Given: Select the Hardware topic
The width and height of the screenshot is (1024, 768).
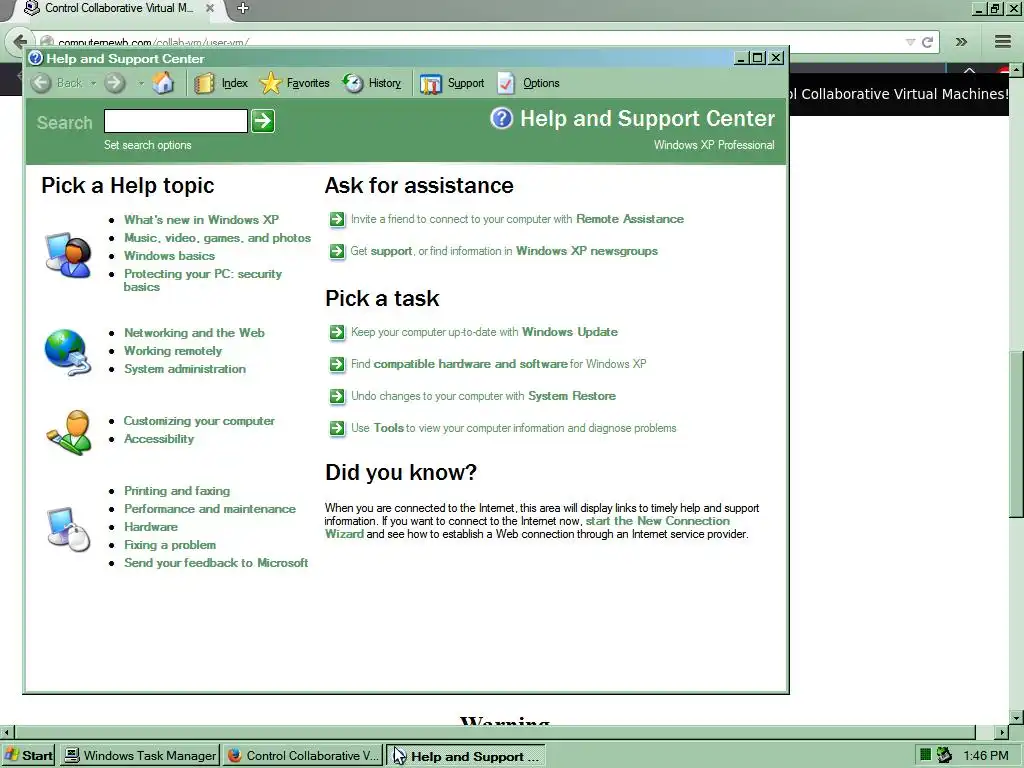Looking at the screenshot, I should (151, 526).
